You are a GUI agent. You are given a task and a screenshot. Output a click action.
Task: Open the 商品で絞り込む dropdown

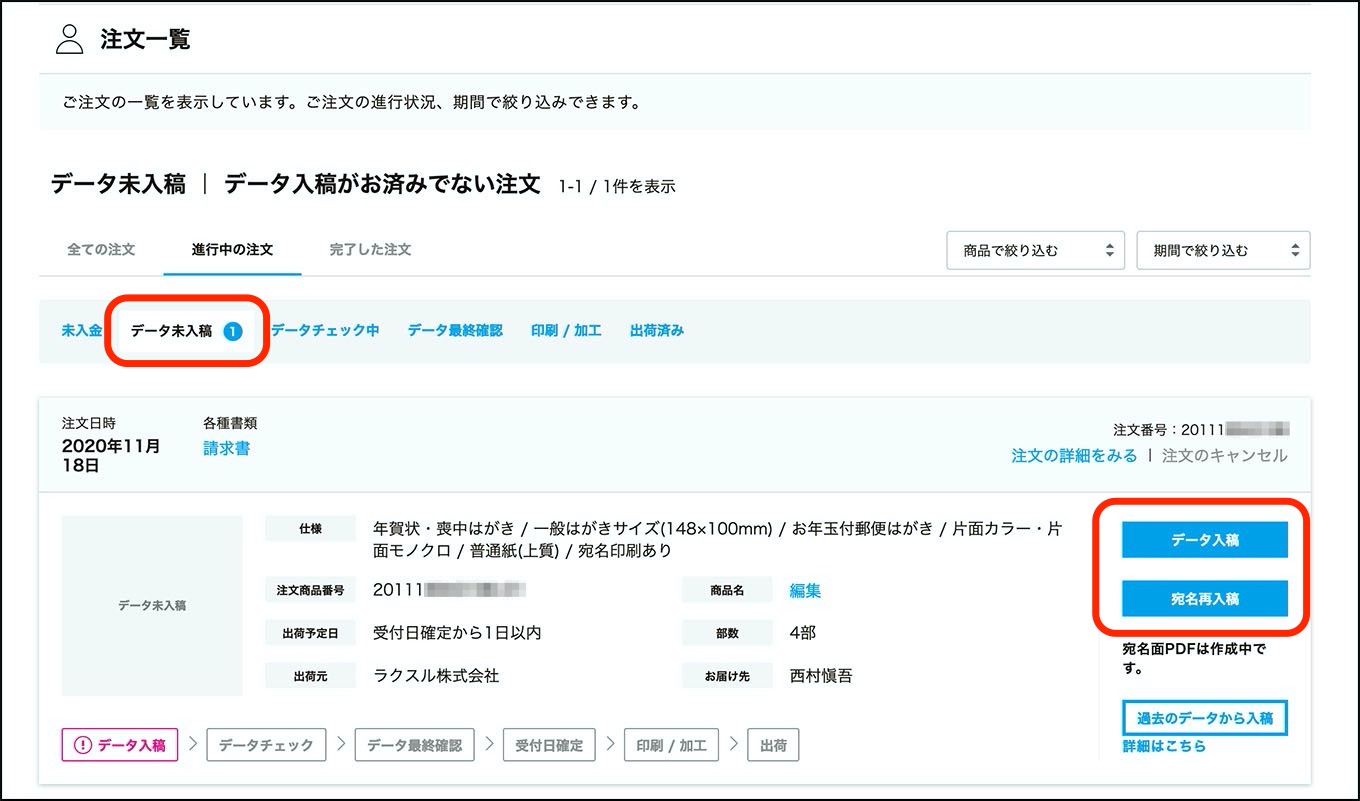pos(1035,251)
